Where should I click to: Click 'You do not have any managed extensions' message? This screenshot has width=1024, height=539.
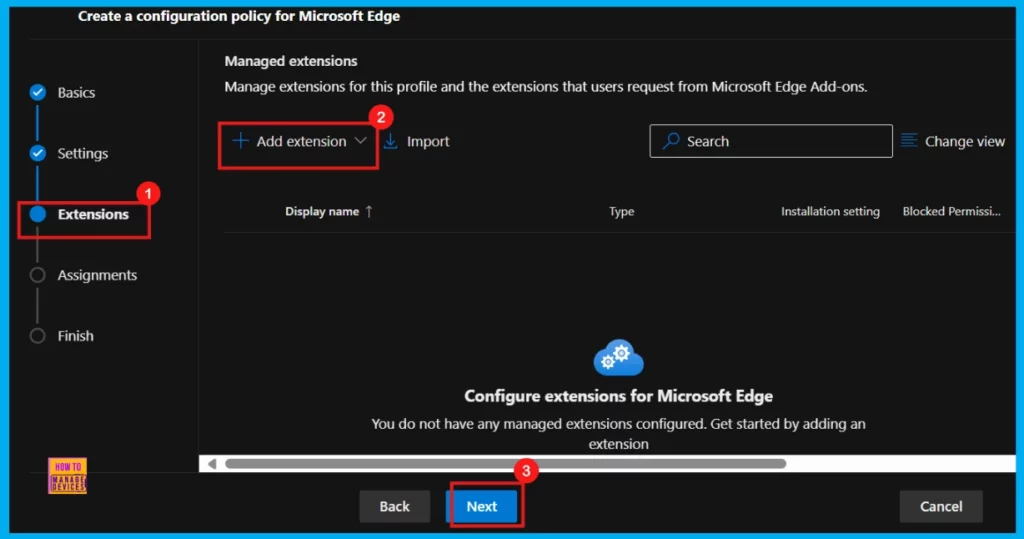pos(618,434)
